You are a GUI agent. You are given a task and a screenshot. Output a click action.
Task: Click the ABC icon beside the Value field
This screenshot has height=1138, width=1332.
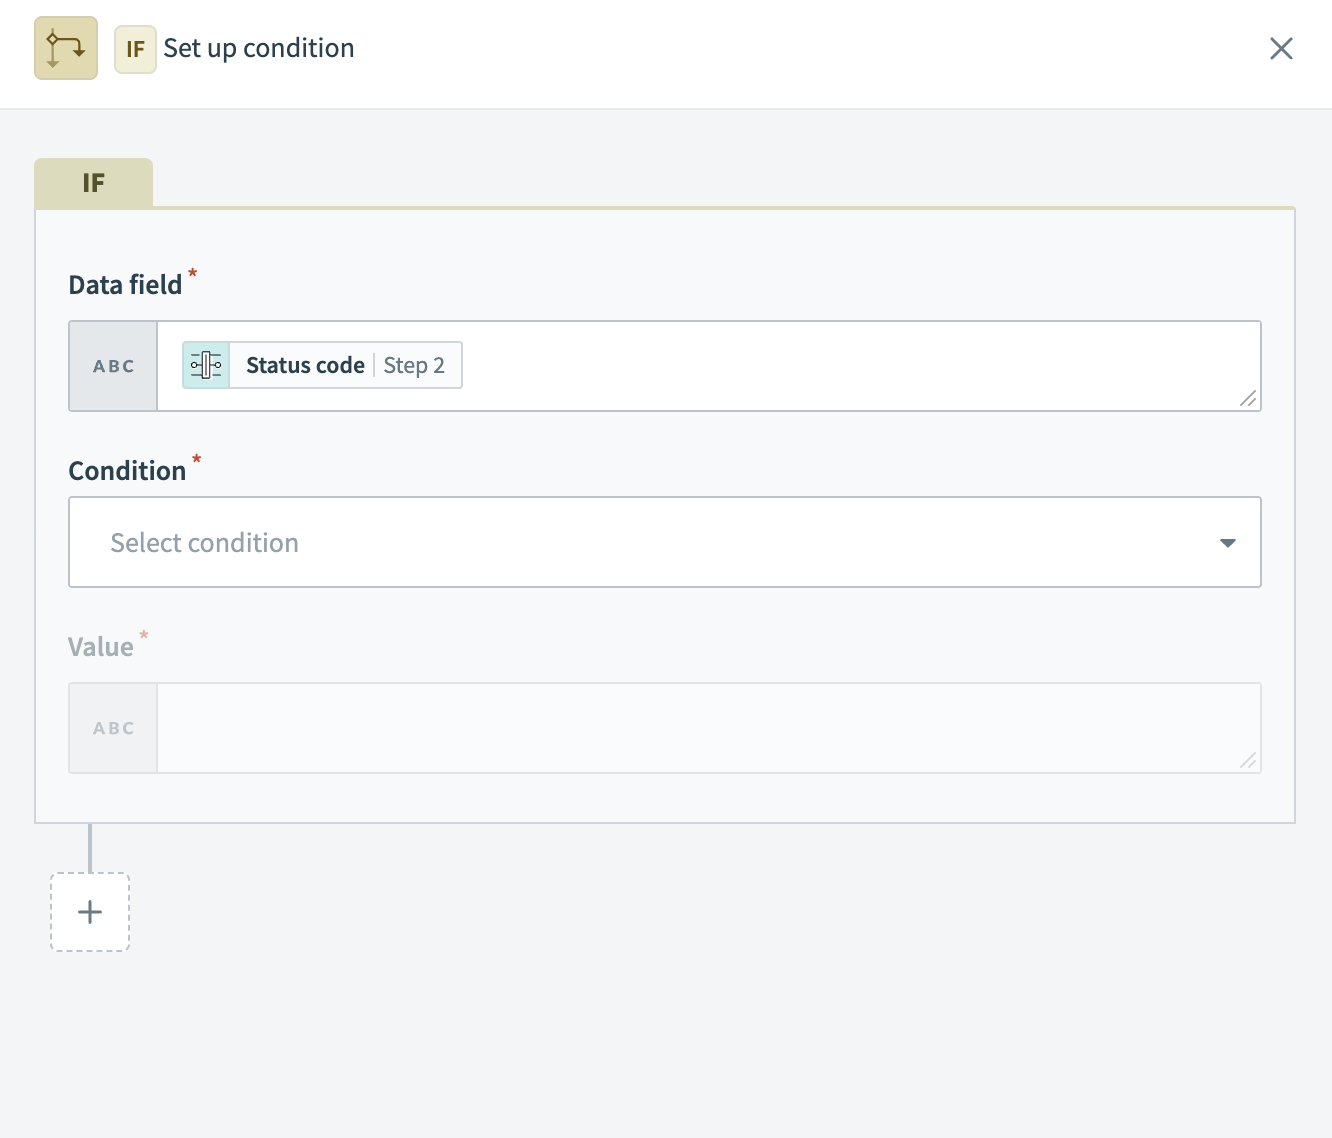[112, 728]
